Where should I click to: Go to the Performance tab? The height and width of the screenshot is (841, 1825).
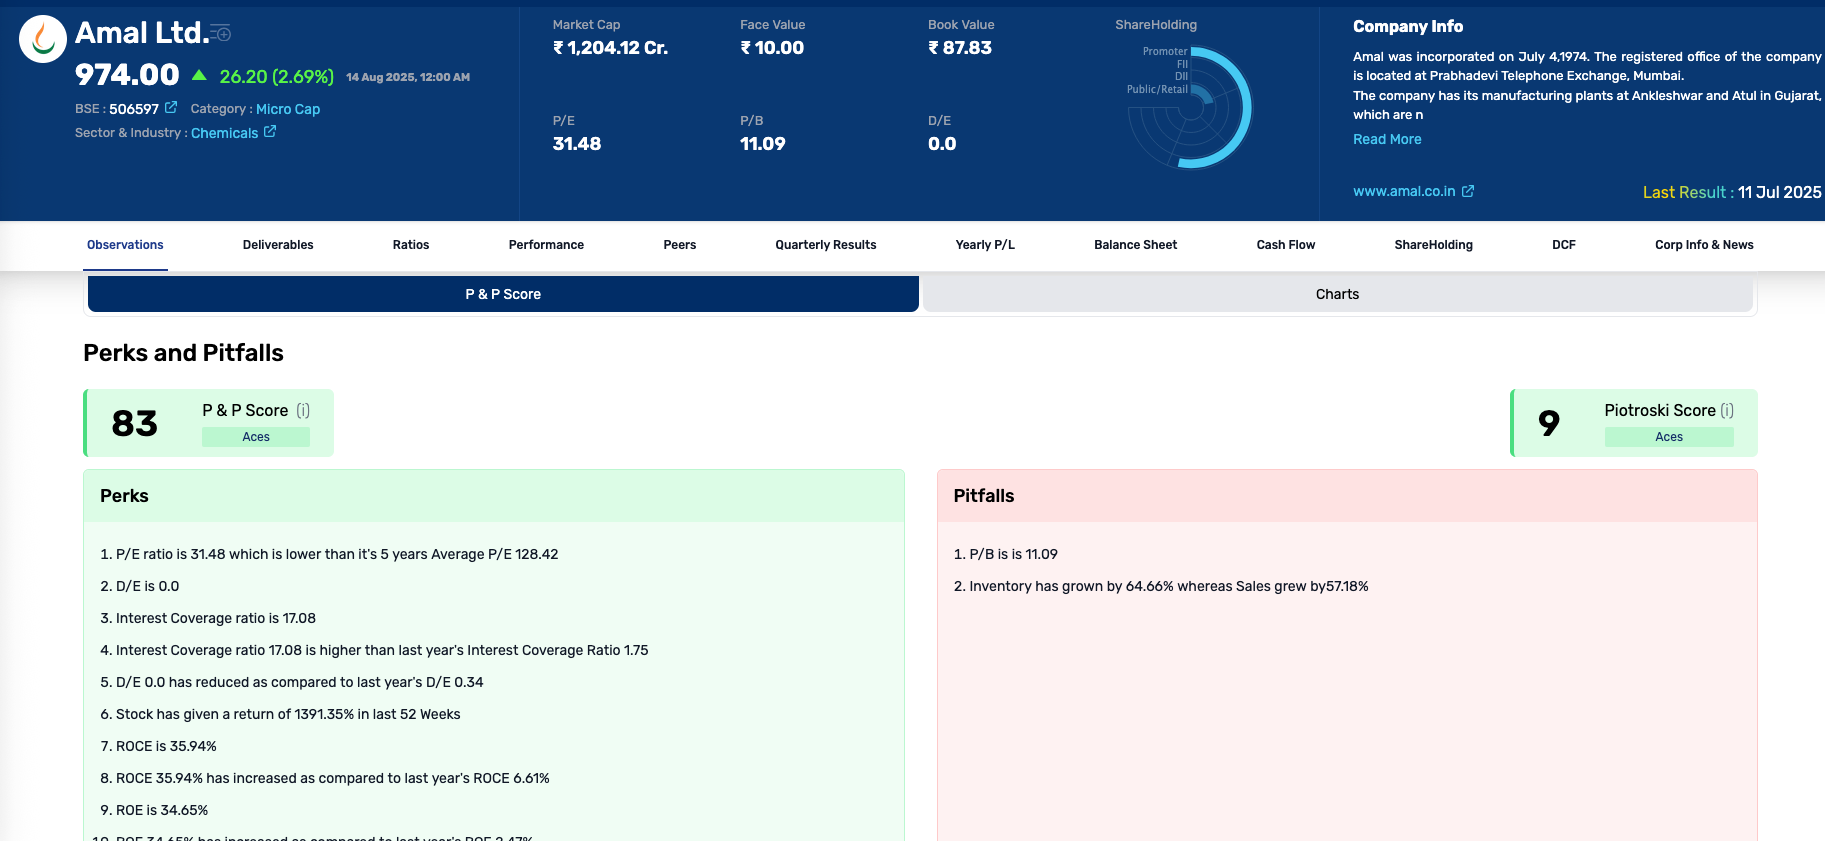pyautogui.click(x=546, y=245)
